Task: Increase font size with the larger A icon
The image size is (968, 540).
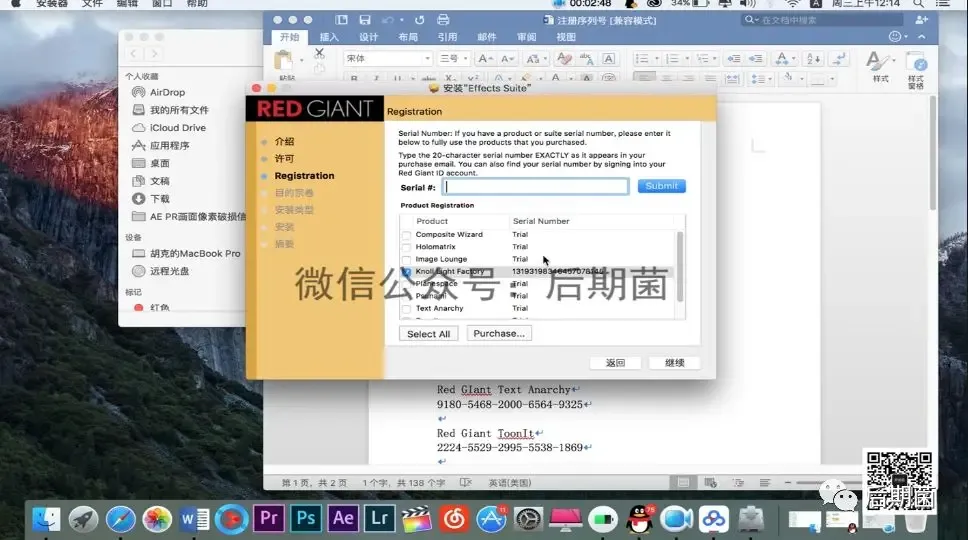Action: [x=485, y=59]
